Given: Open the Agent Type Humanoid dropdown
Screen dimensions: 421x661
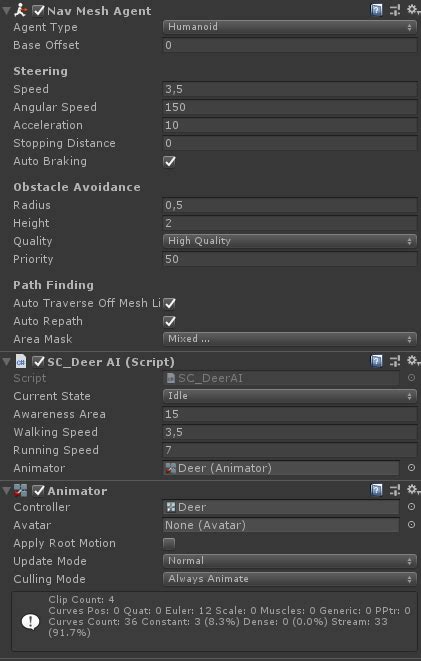Looking at the screenshot, I should (x=290, y=27).
